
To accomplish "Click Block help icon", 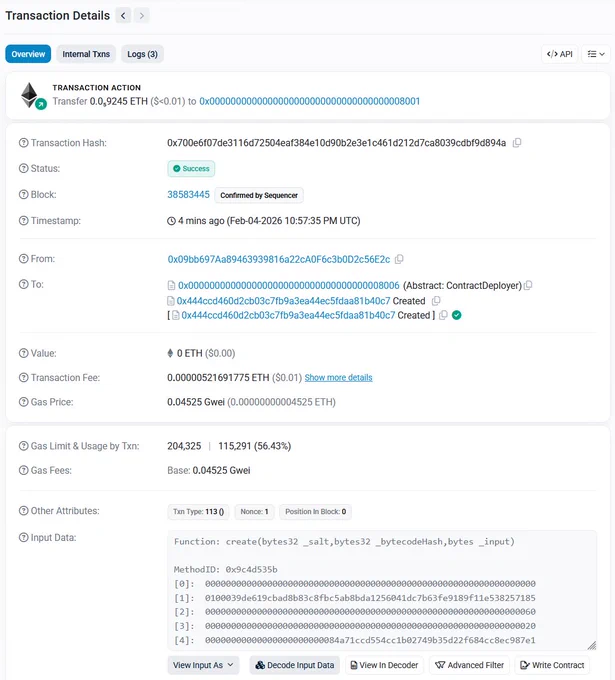I will point(23,195).
